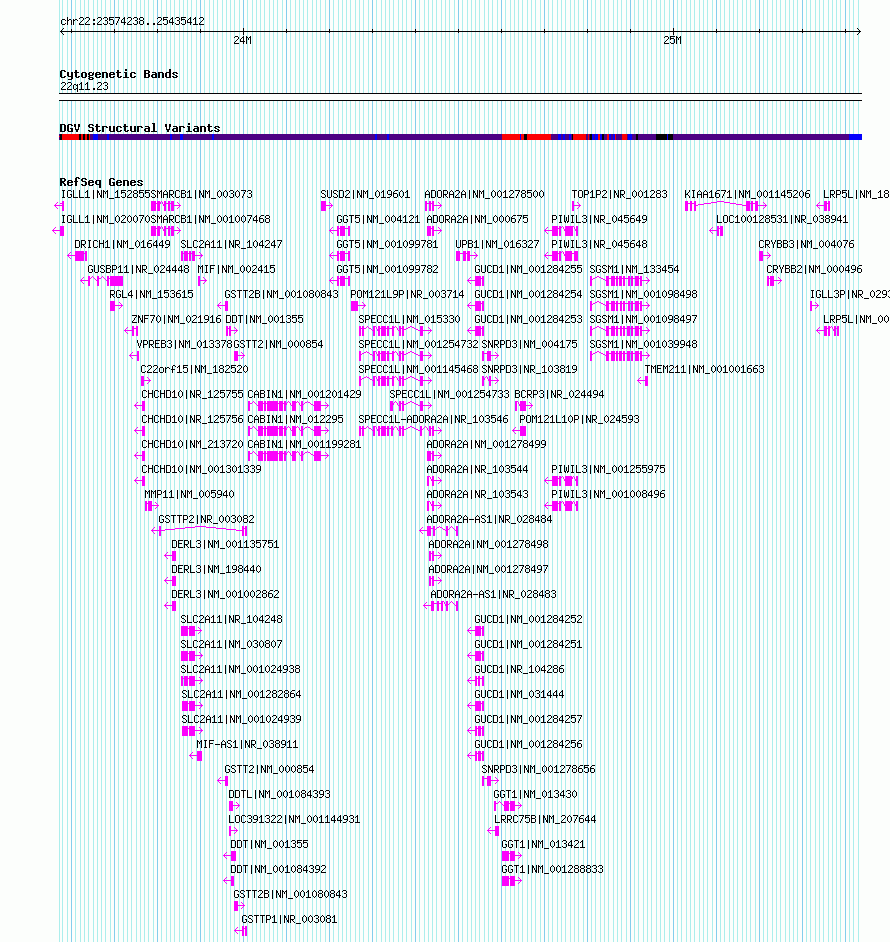This screenshot has width=890, height=942.
Task: Click the VPREB3|NM_013378 gene label
Action: [x=184, y=344]
